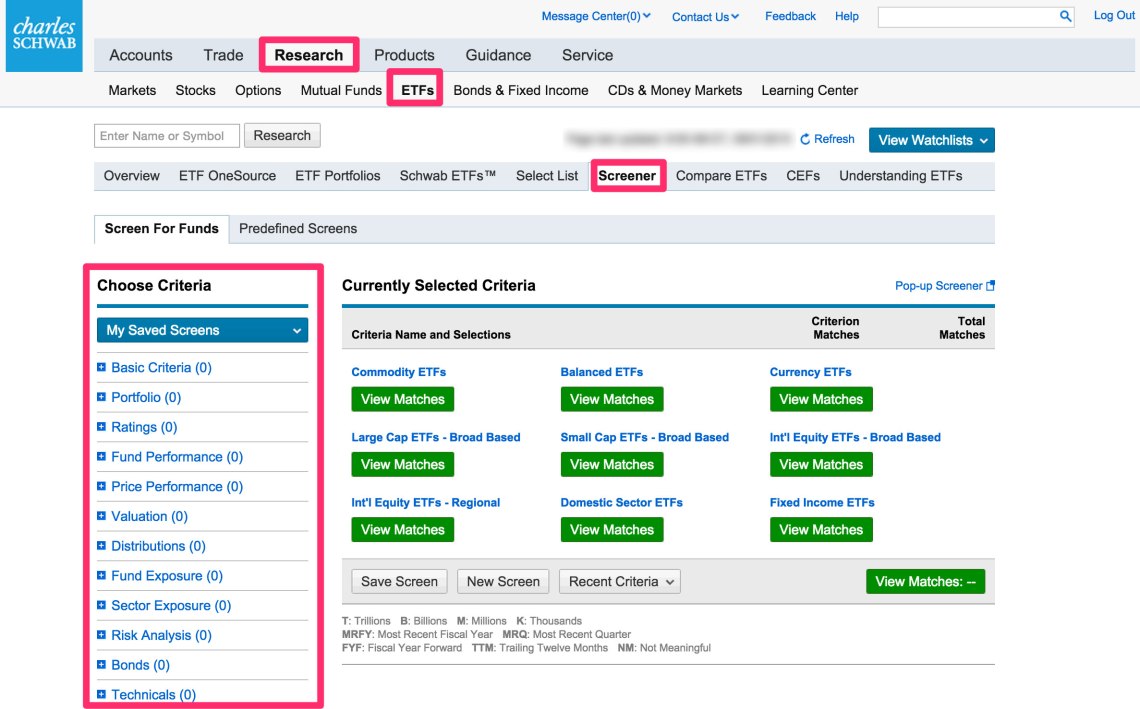Switch to the CEFs tab

tap(803, 176)
